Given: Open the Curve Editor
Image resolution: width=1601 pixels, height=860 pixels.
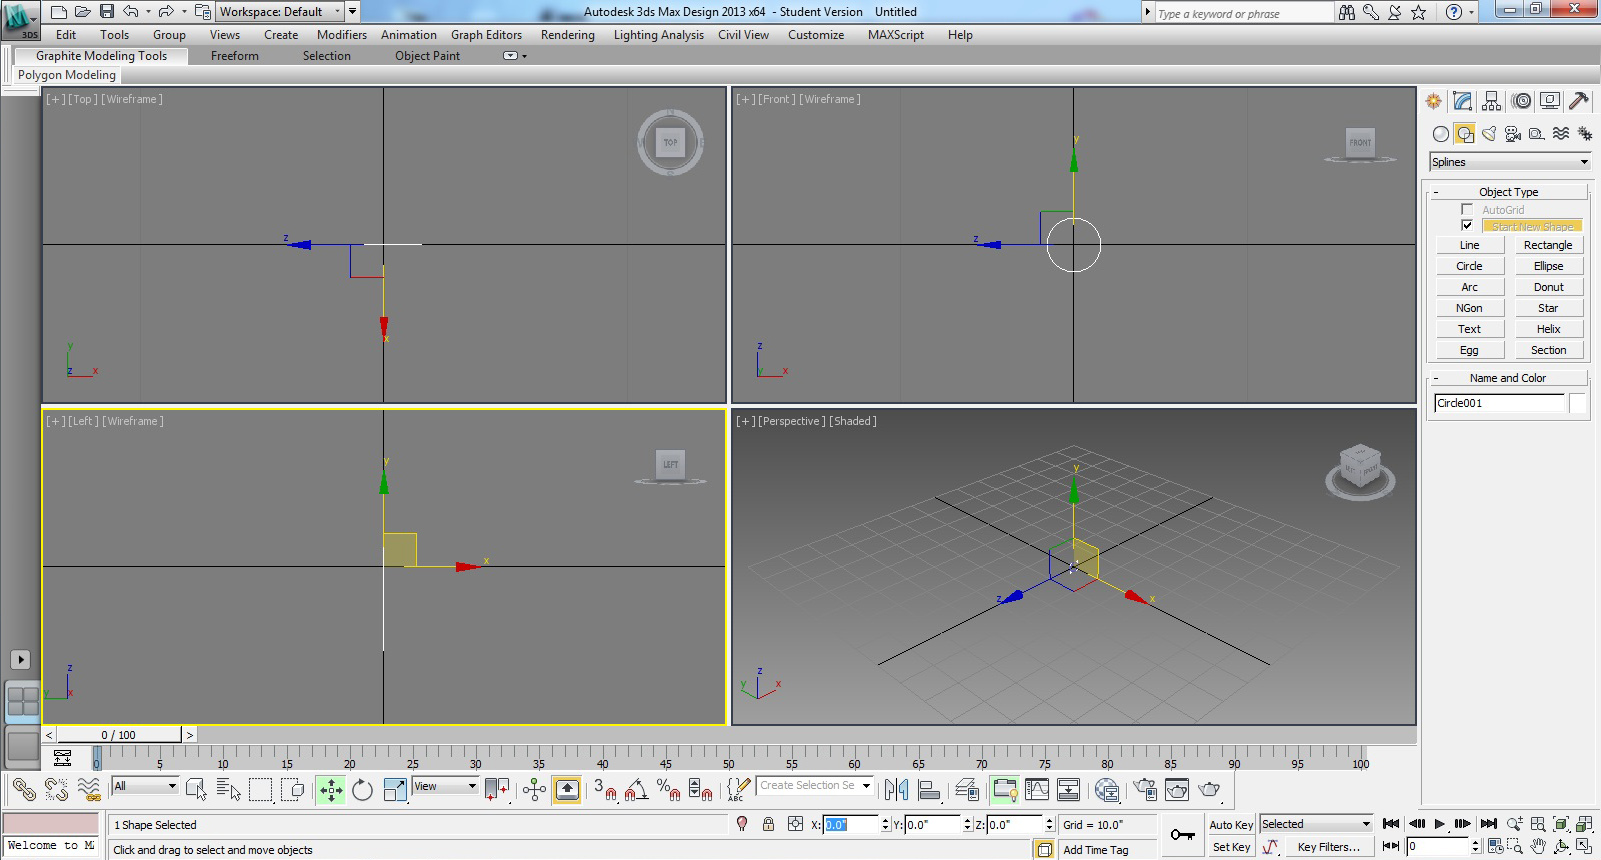Looking at the screenshot, I should (x=1037, y=790).
